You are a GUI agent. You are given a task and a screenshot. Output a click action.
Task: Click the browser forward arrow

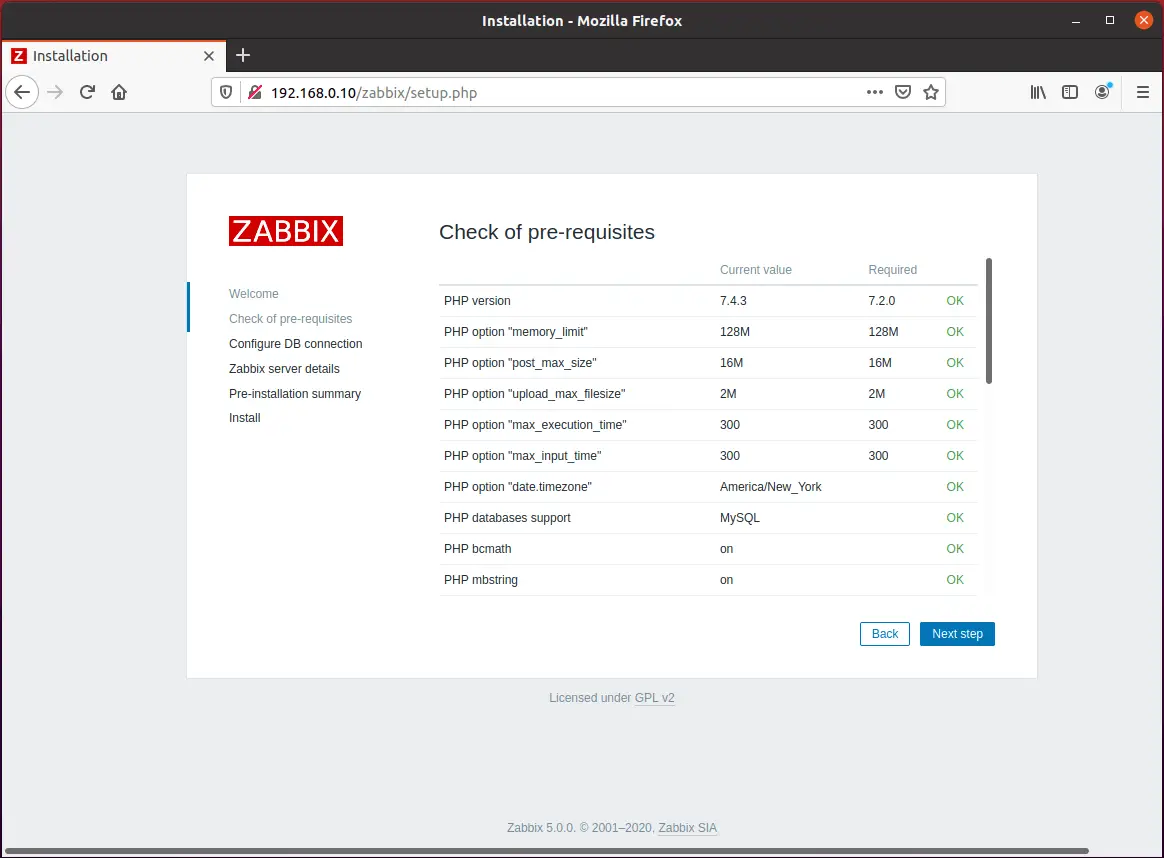pos(55,92)
